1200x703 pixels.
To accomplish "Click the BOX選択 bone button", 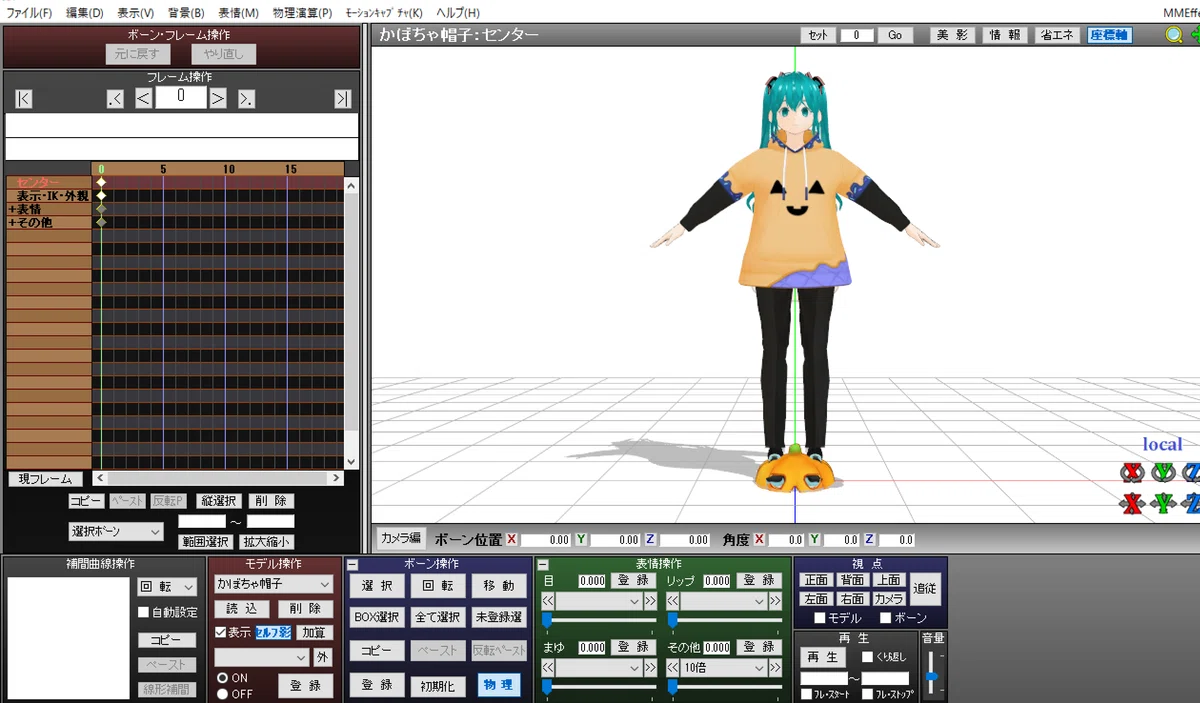I will (377, 617).
